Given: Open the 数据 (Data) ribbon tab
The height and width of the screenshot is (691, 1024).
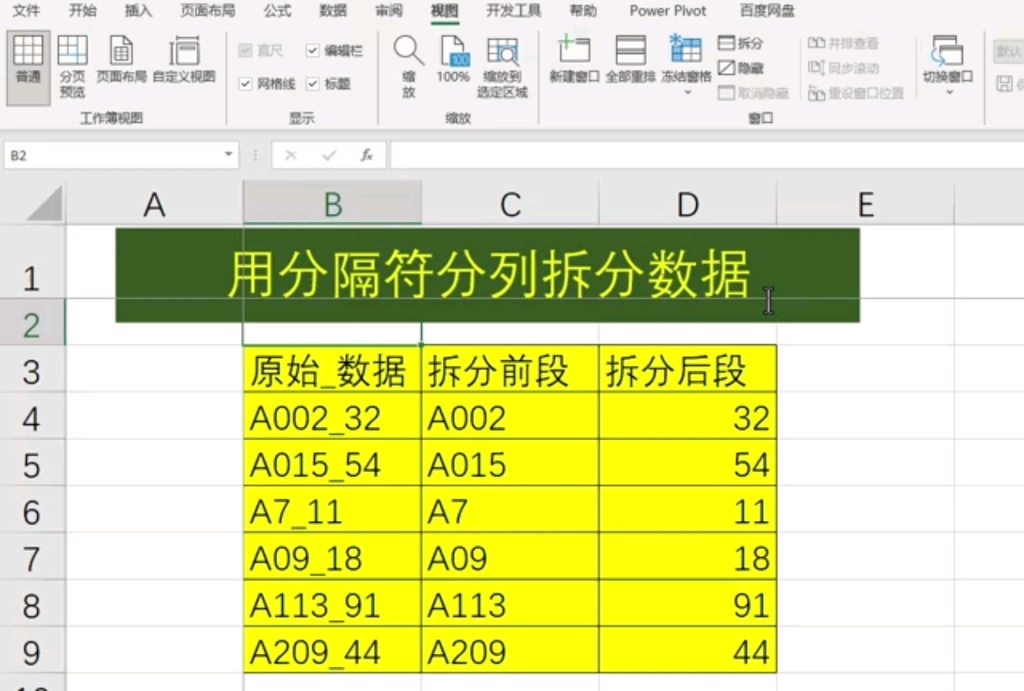Looking at the screenshot, I should click(333, 12).
